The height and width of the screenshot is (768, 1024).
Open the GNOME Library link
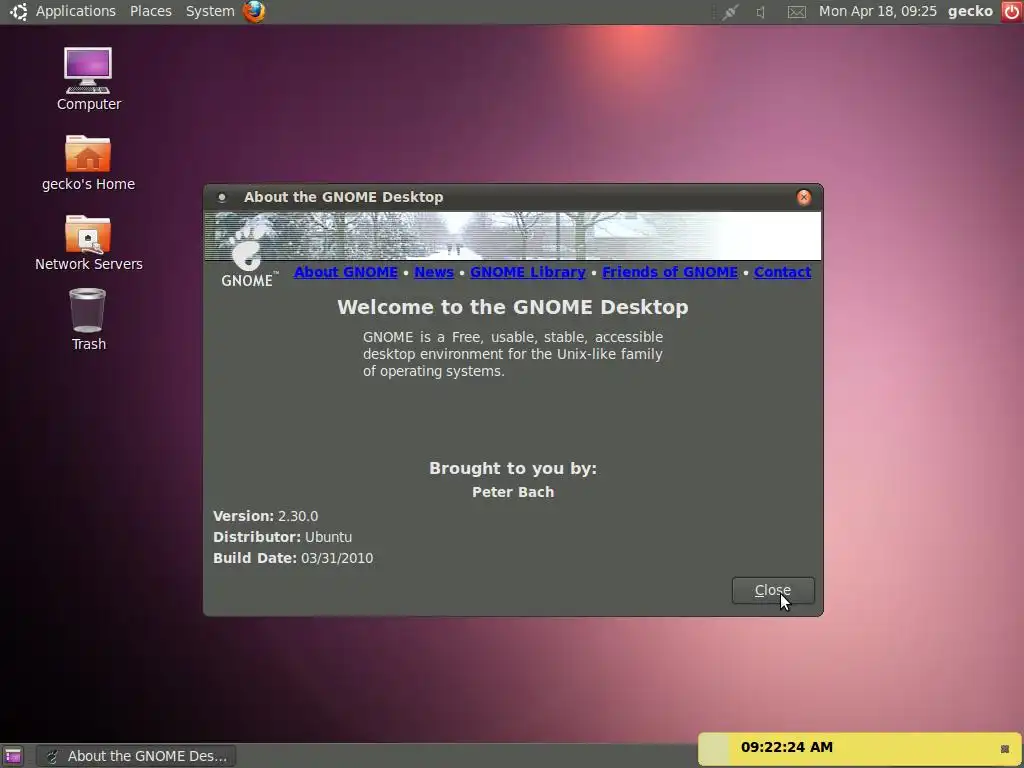(x=528, y=272)
